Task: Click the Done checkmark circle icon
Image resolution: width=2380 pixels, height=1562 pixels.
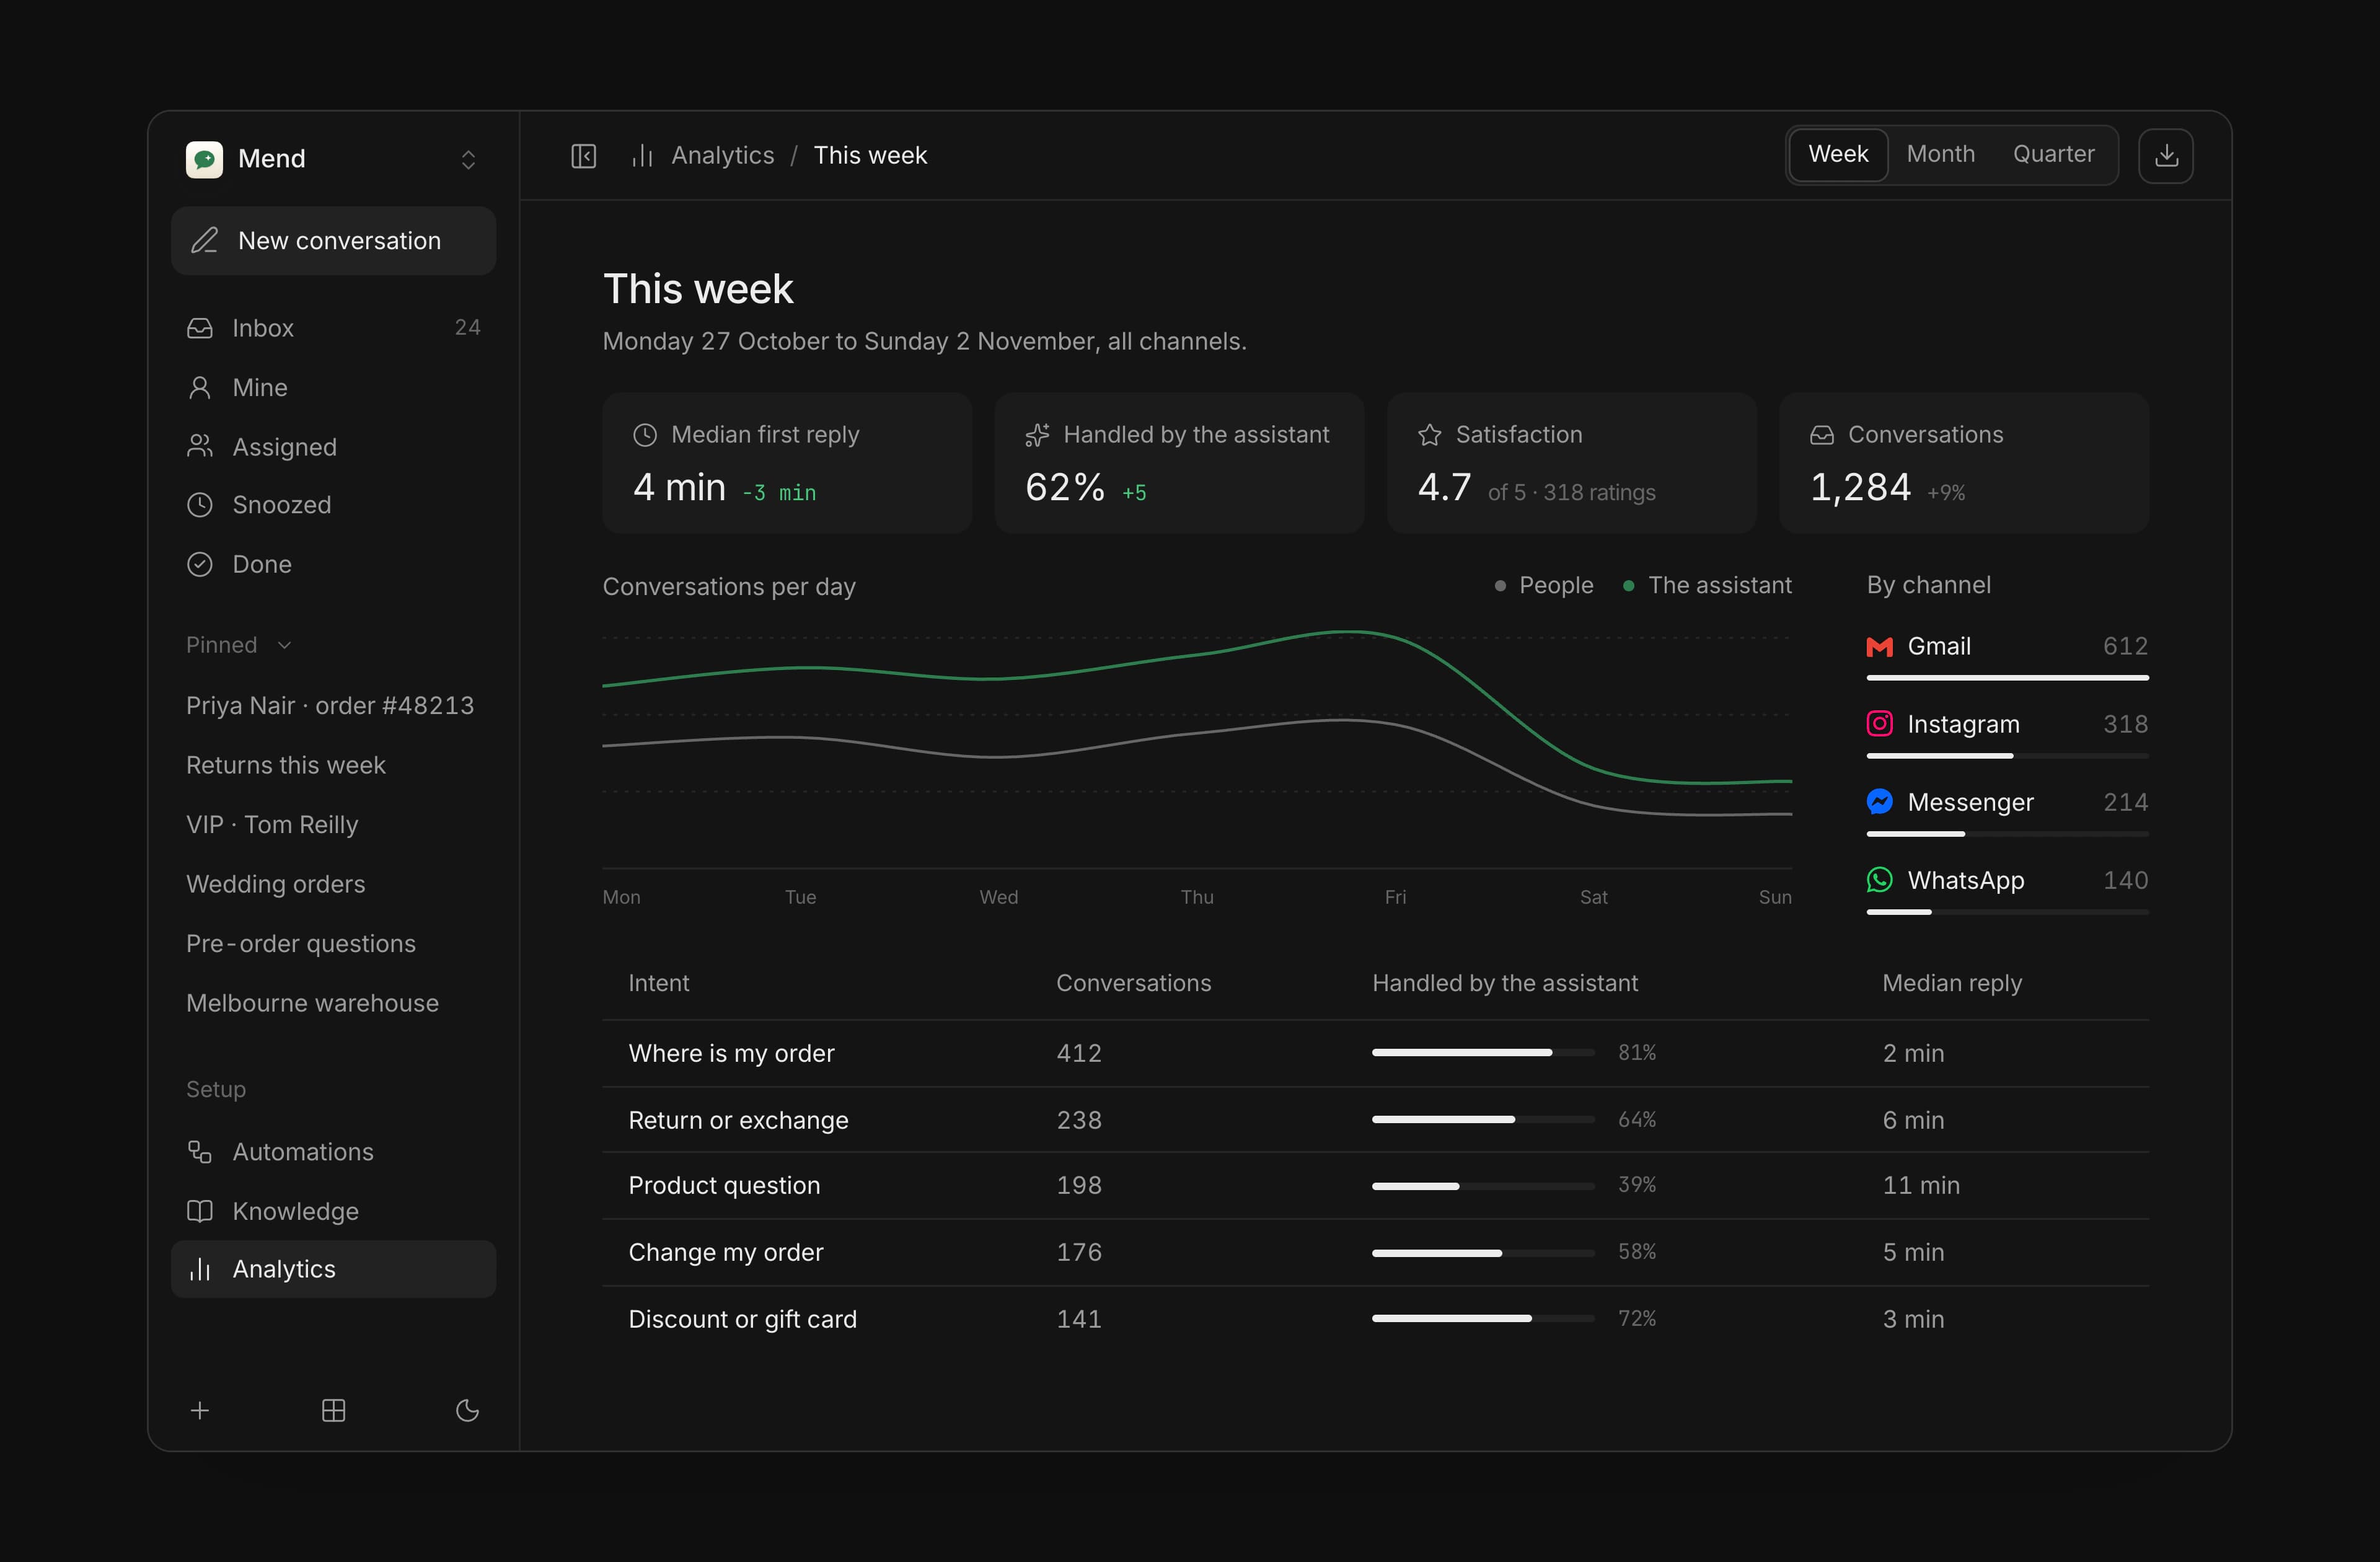Action: 200,564
